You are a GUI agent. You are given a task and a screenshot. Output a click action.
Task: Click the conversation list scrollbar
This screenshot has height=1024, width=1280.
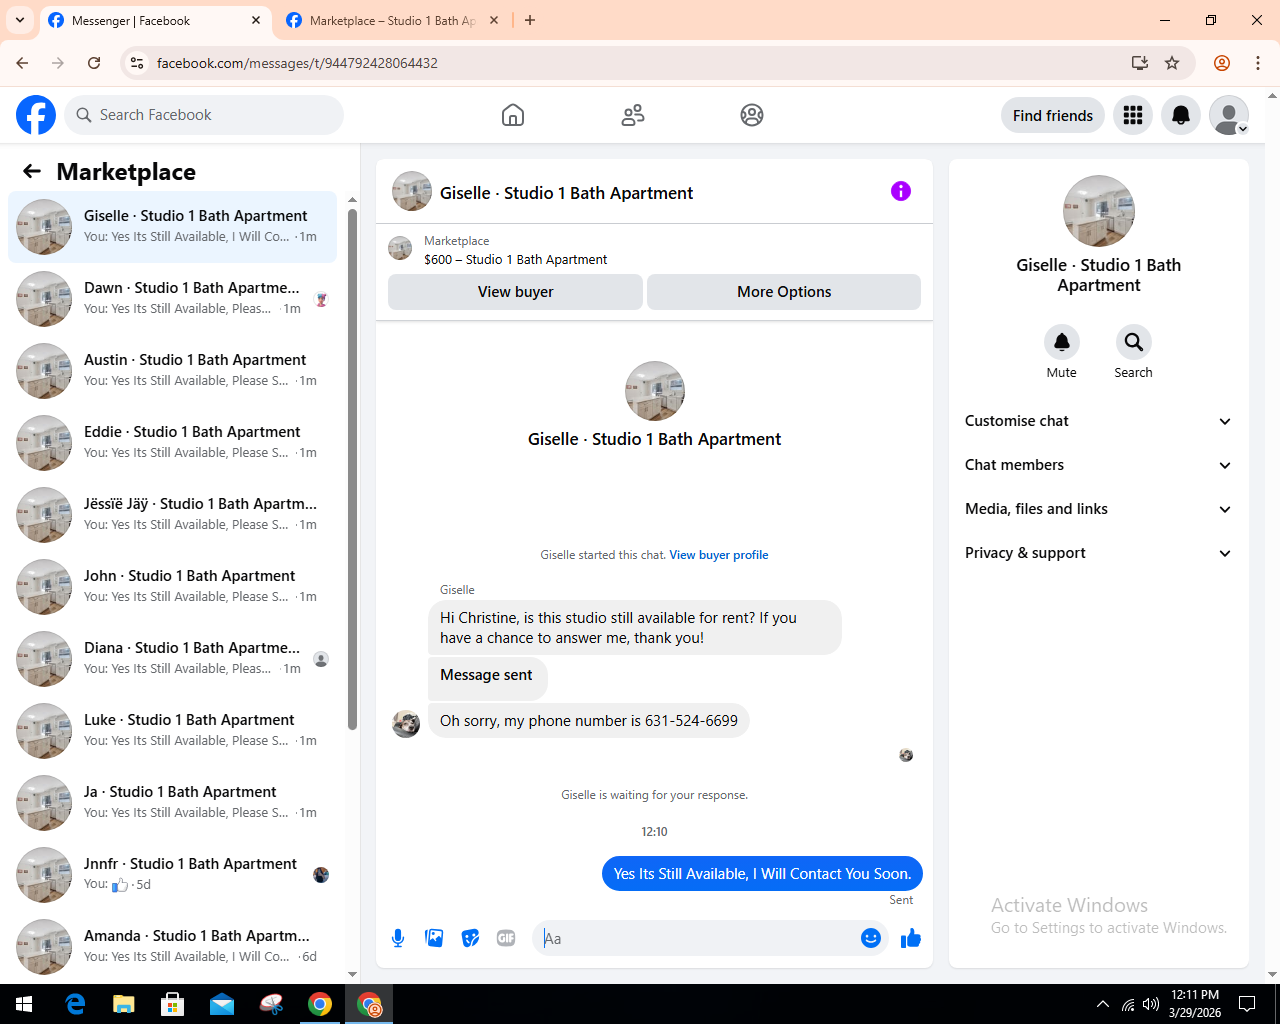pos(352,470)
